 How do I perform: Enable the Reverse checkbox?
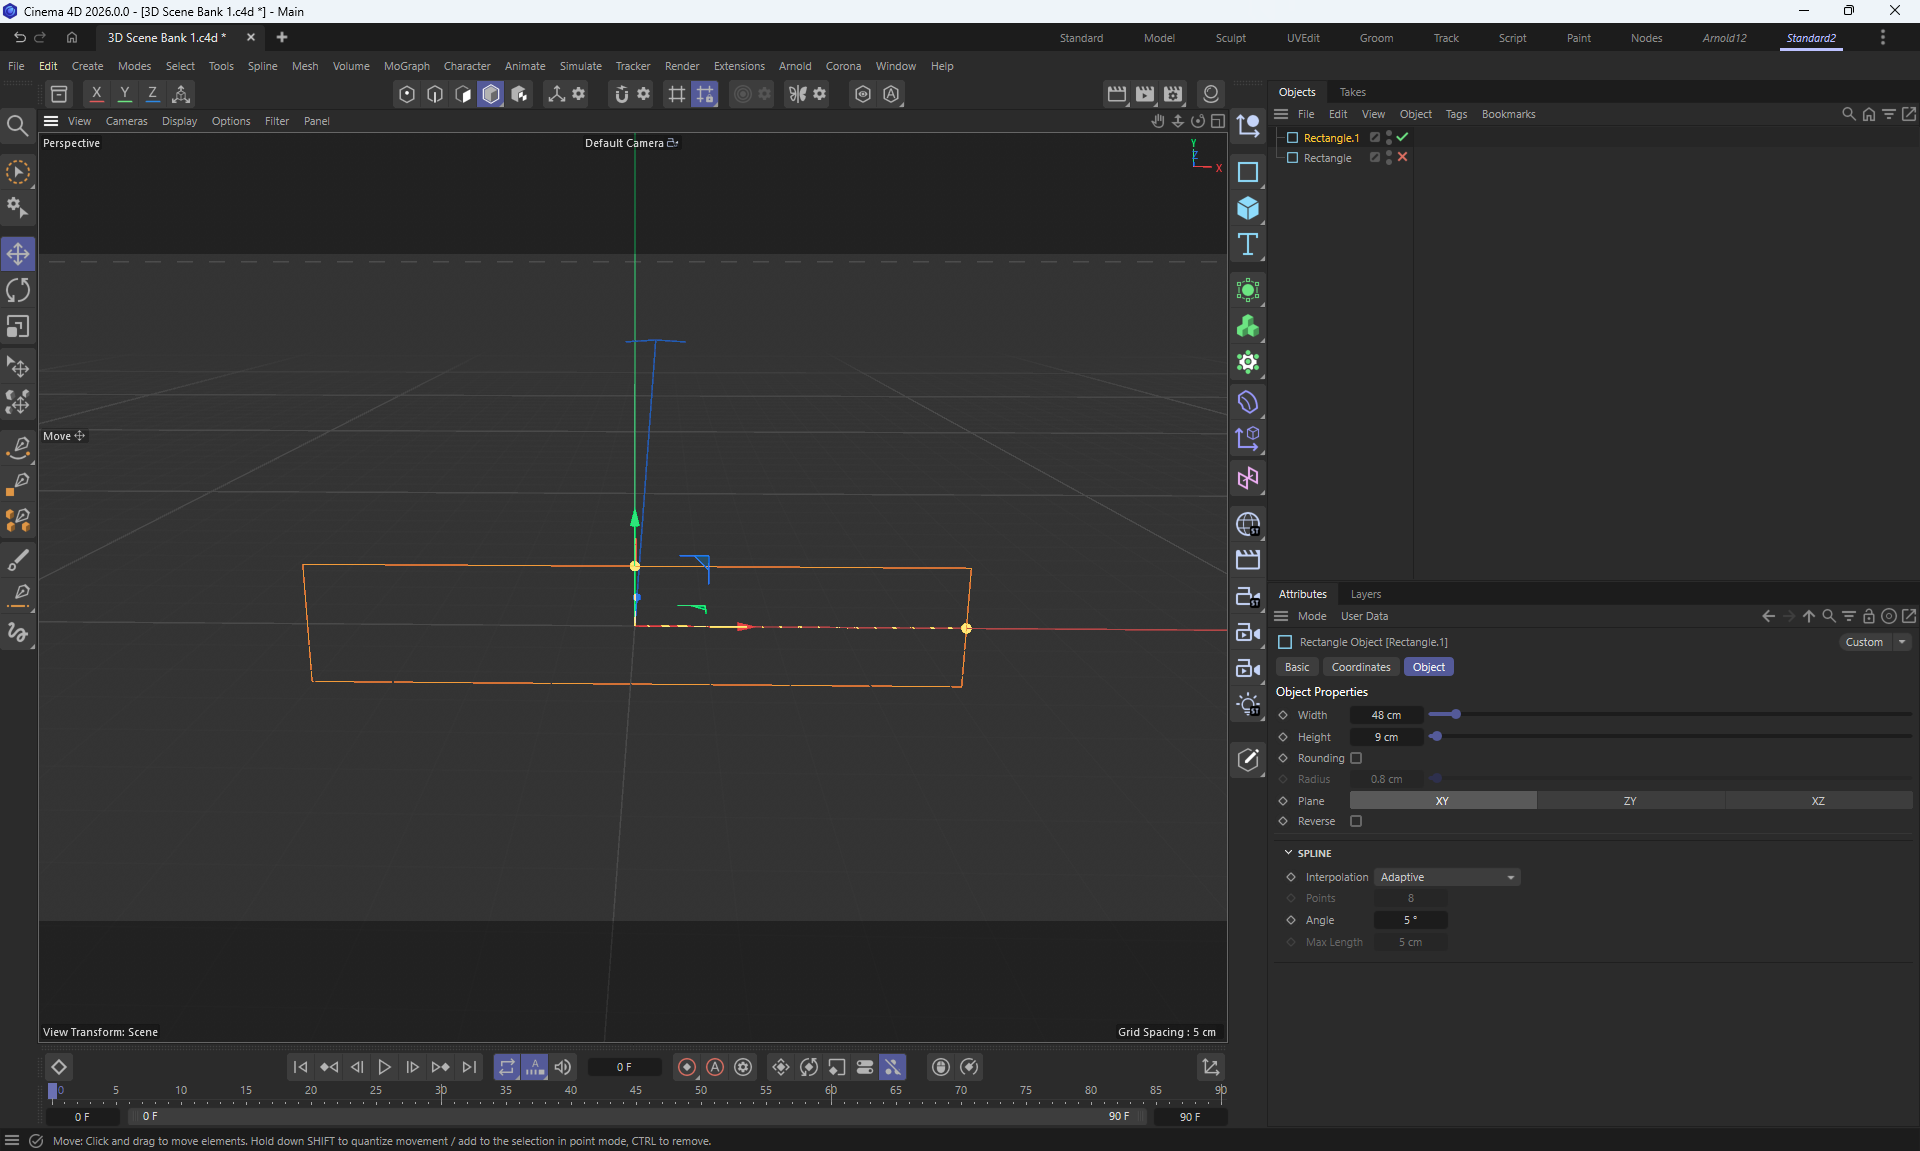pyautogui.click(x=1356, y=821)
